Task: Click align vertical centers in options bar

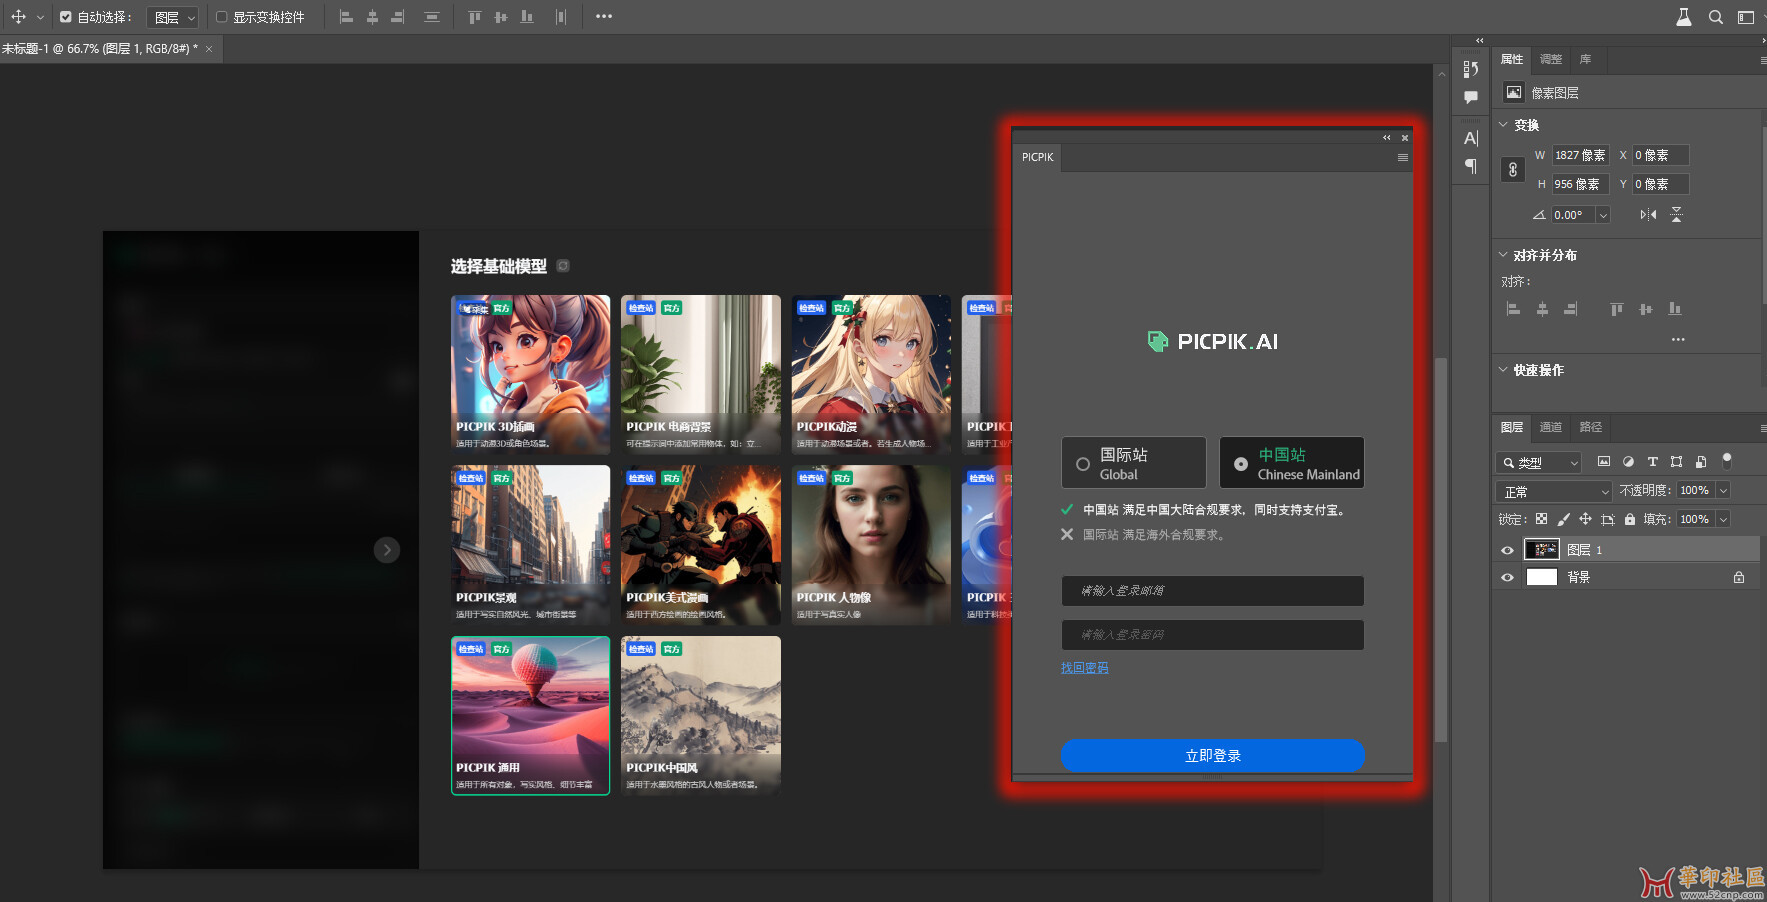Action: [x=500, y=17]
